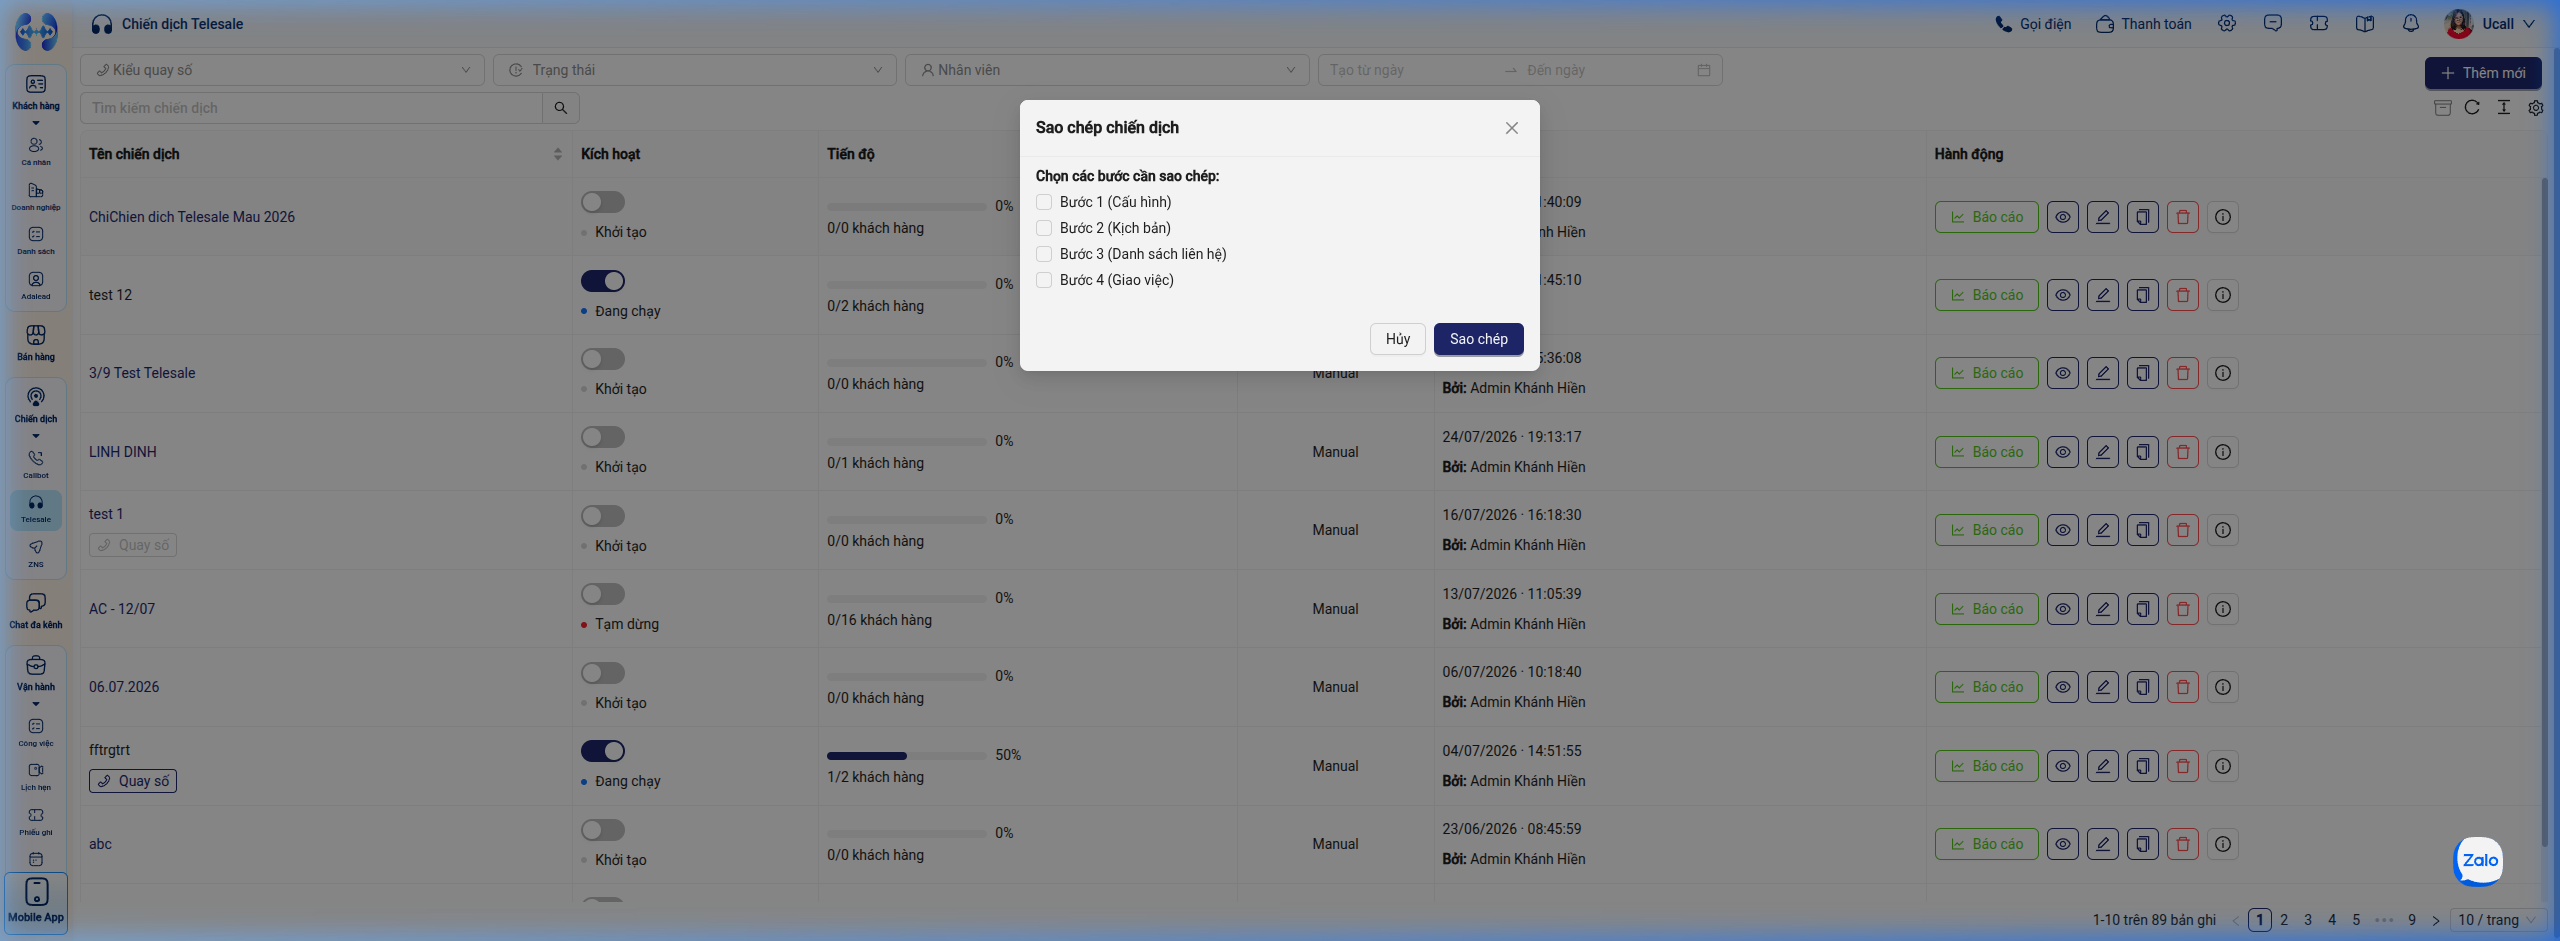Tick the Bước 2 (Kịch bản) checkbox
Viewport: 2560px width, 941px height.
click(1044, 228)
